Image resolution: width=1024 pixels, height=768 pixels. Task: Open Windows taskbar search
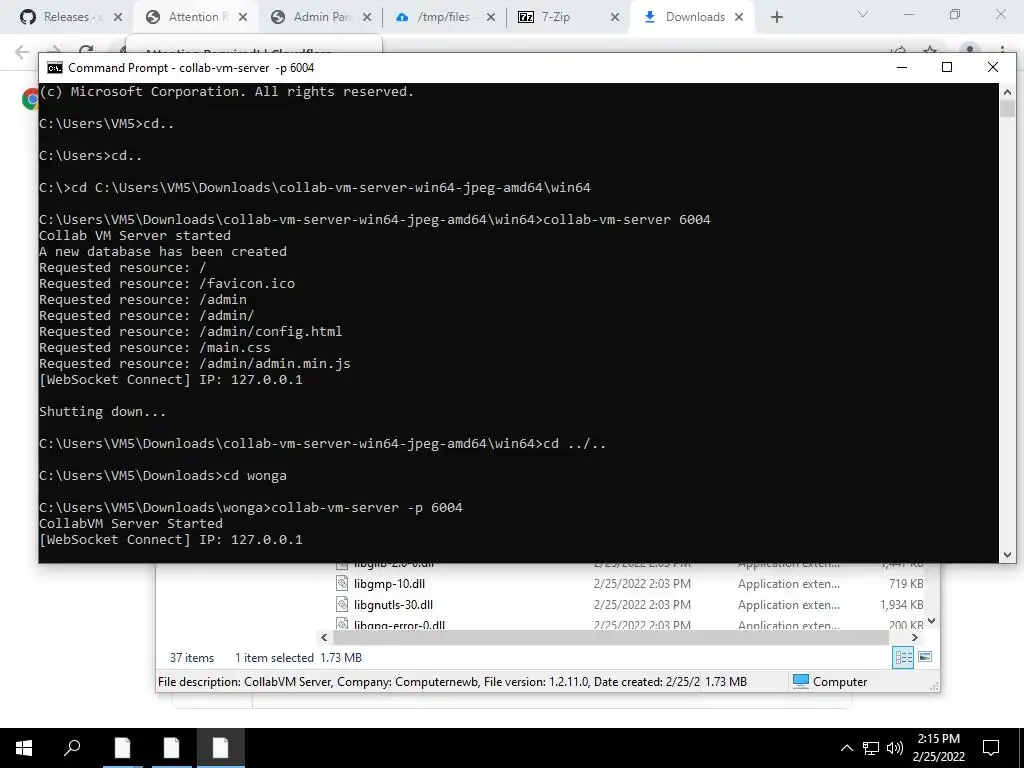click(x=72, y=748)
